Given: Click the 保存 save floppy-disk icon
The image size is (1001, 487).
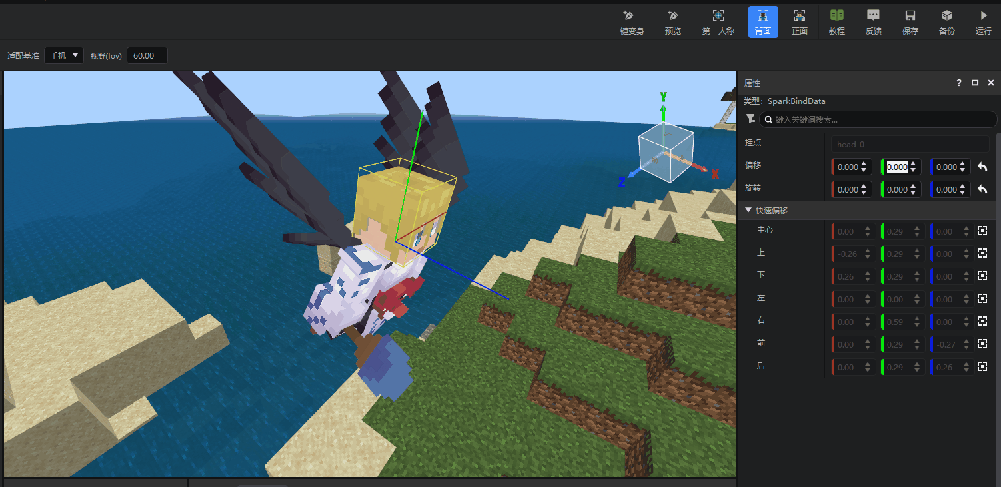Looking at the screenshot, I should pyautogui.click(x=910, y=22).
